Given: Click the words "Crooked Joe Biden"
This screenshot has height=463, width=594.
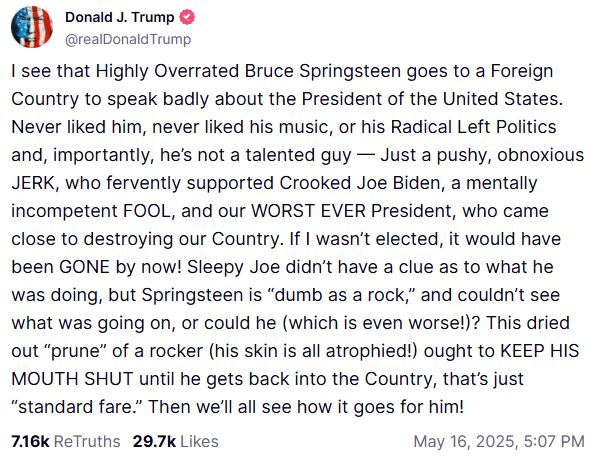Looking at the screenshot, I should point(360,183).
